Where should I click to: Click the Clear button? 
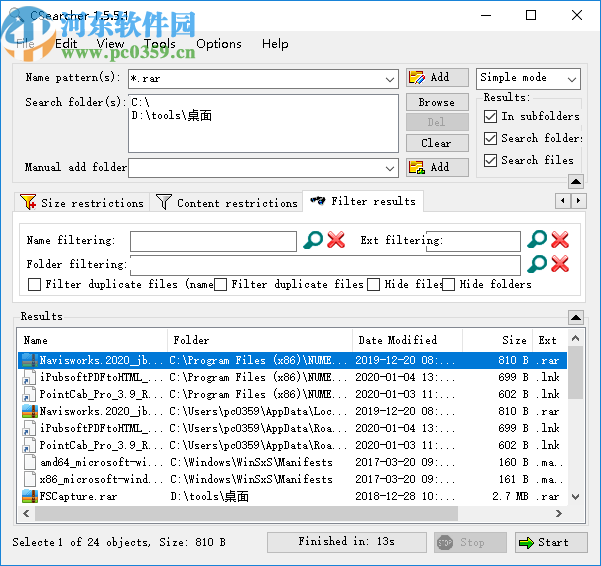coord(437,143)
